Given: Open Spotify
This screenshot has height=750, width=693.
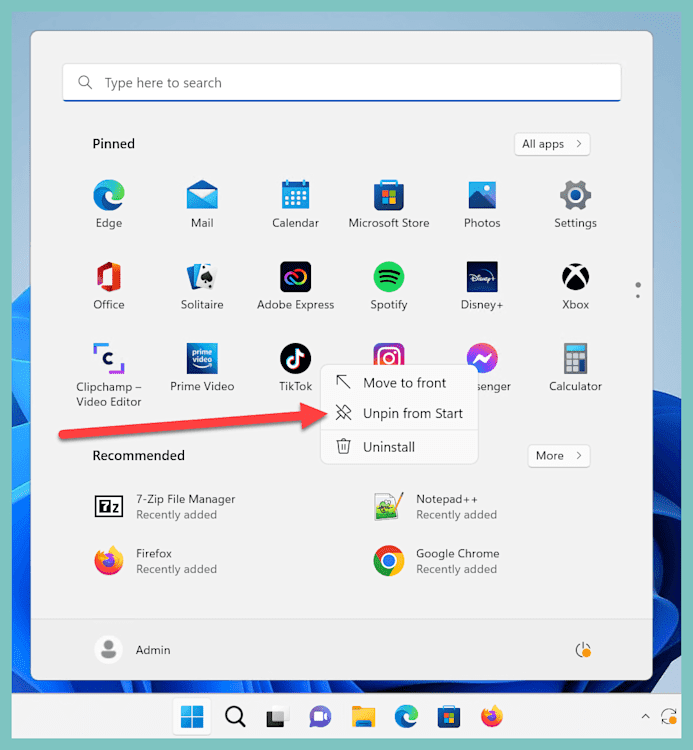Looking at the screenshot, I should click(388, 286).
